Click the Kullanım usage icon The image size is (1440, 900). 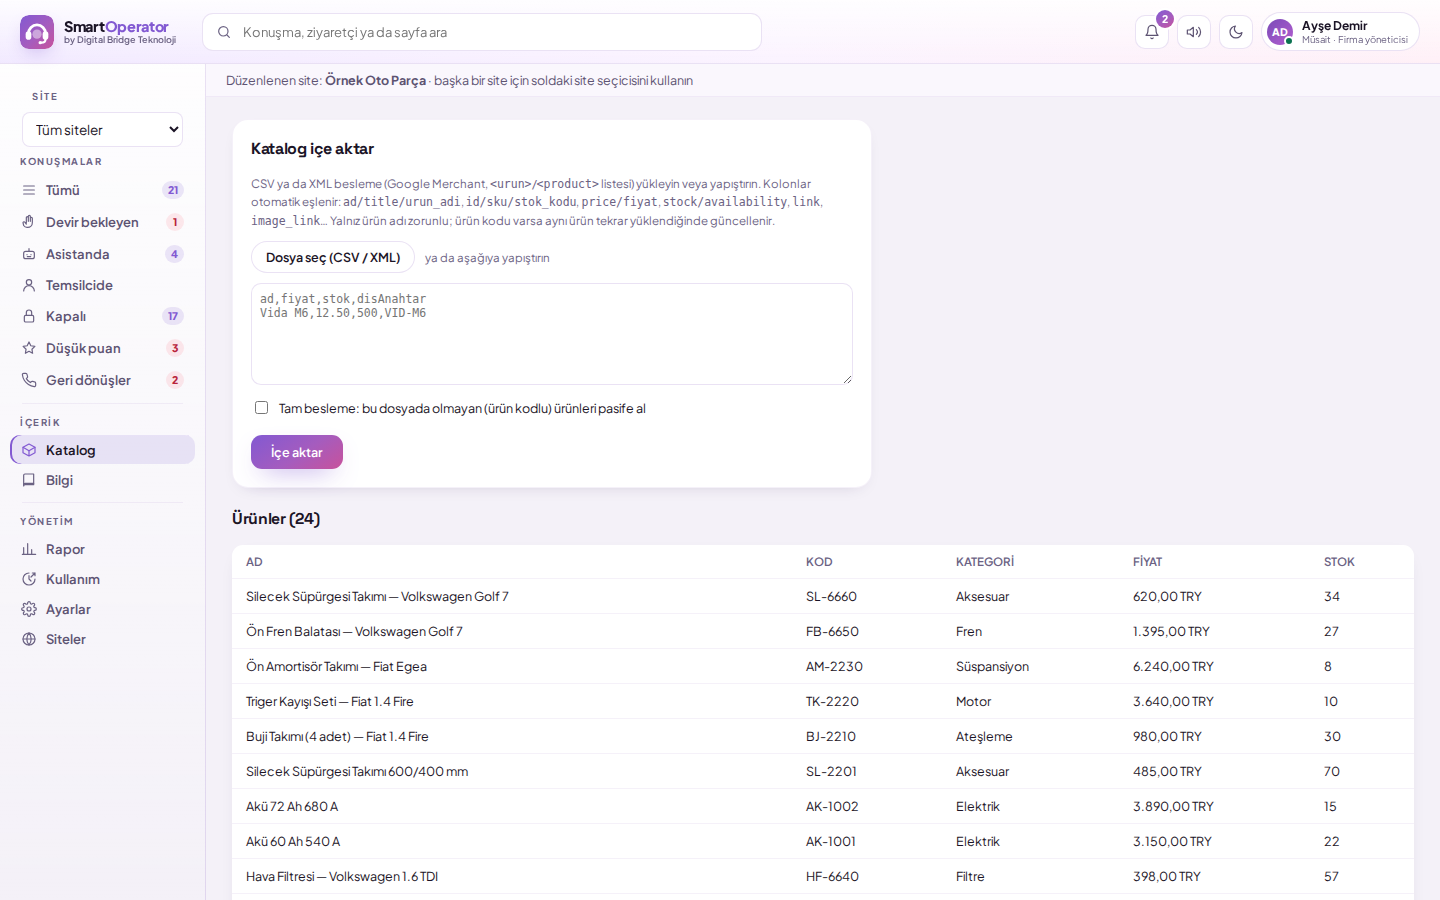coord(29,579)
